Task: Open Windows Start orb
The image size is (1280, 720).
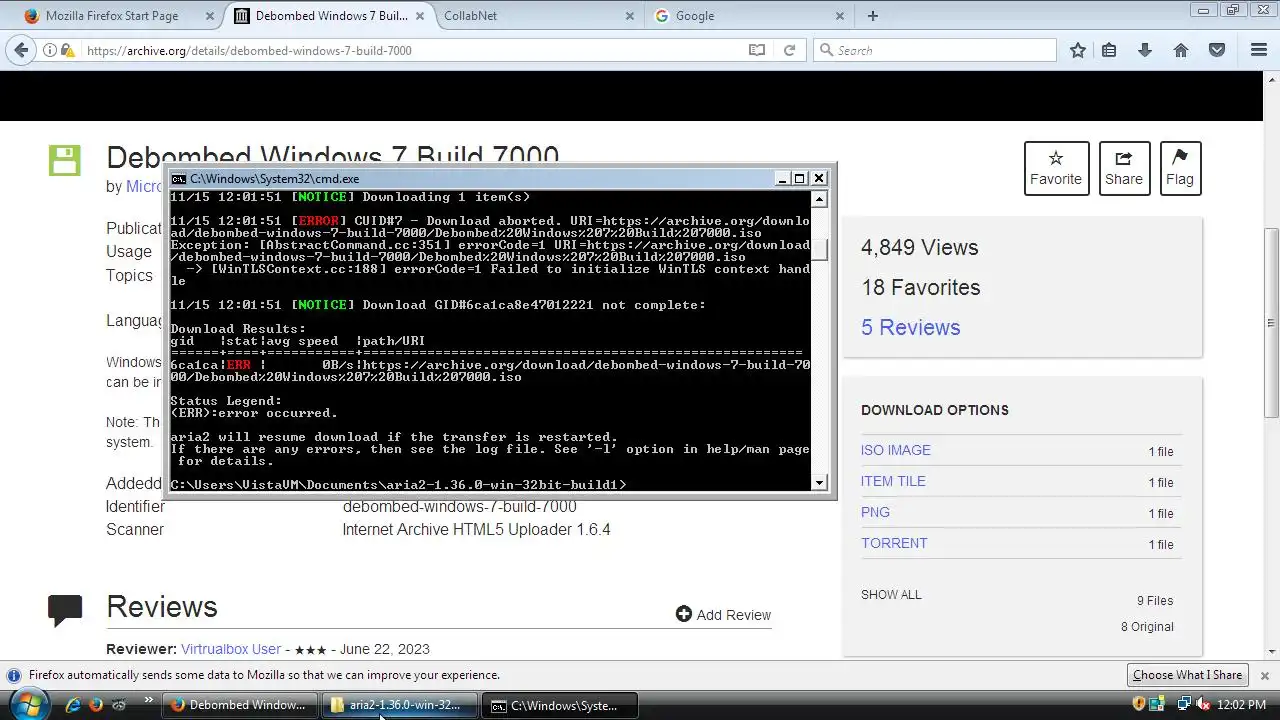Action: click(x=28, y=704)
